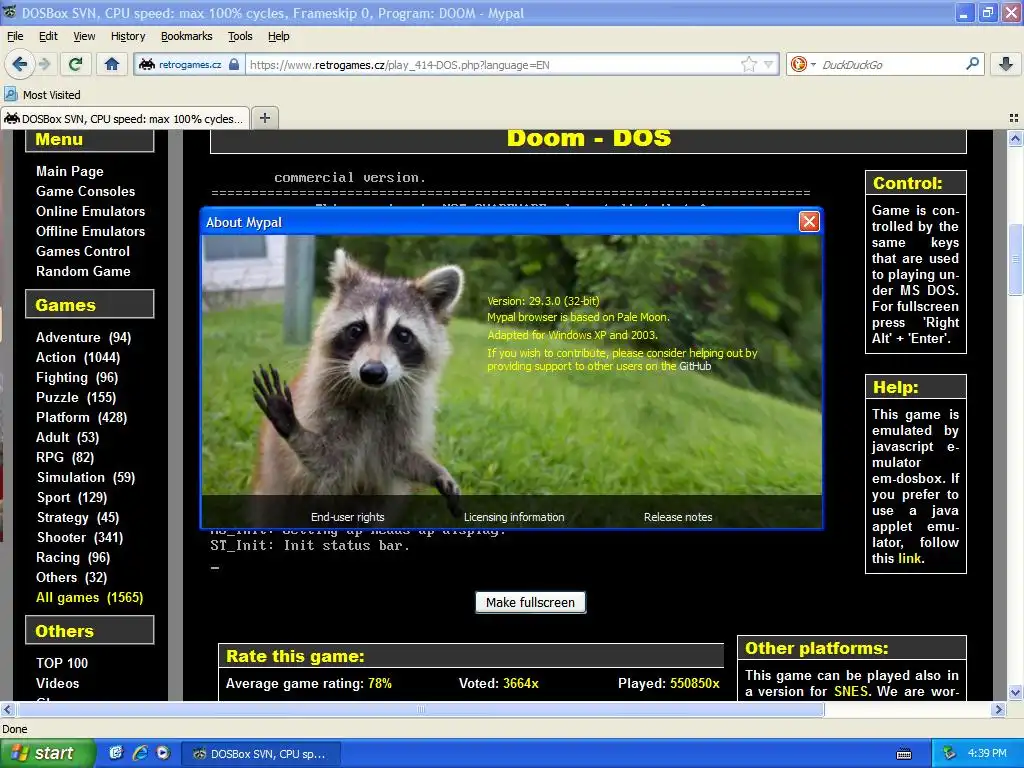Open the Edit menu
The image size is (1024, 768).
[48, 36]
